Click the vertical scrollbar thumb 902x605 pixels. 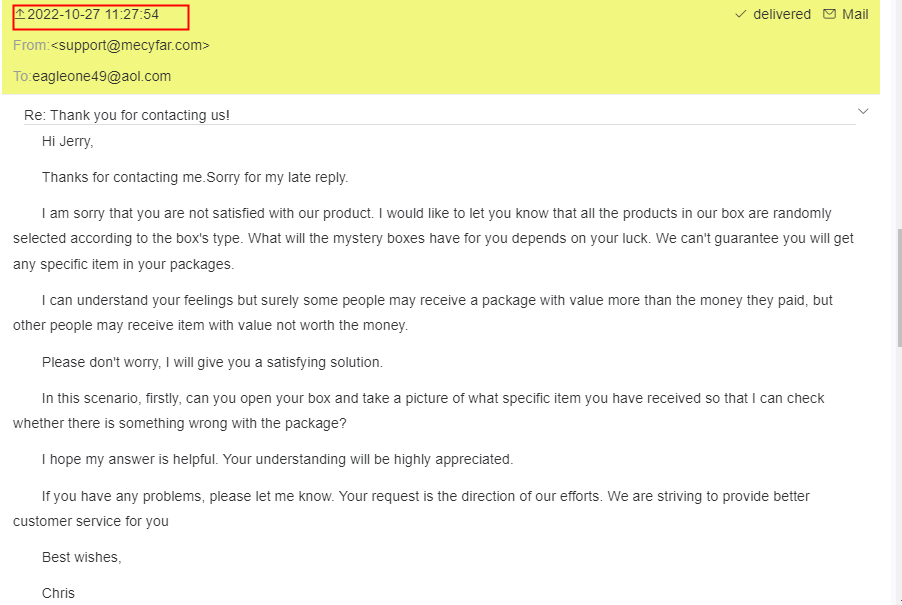point(897,287)
